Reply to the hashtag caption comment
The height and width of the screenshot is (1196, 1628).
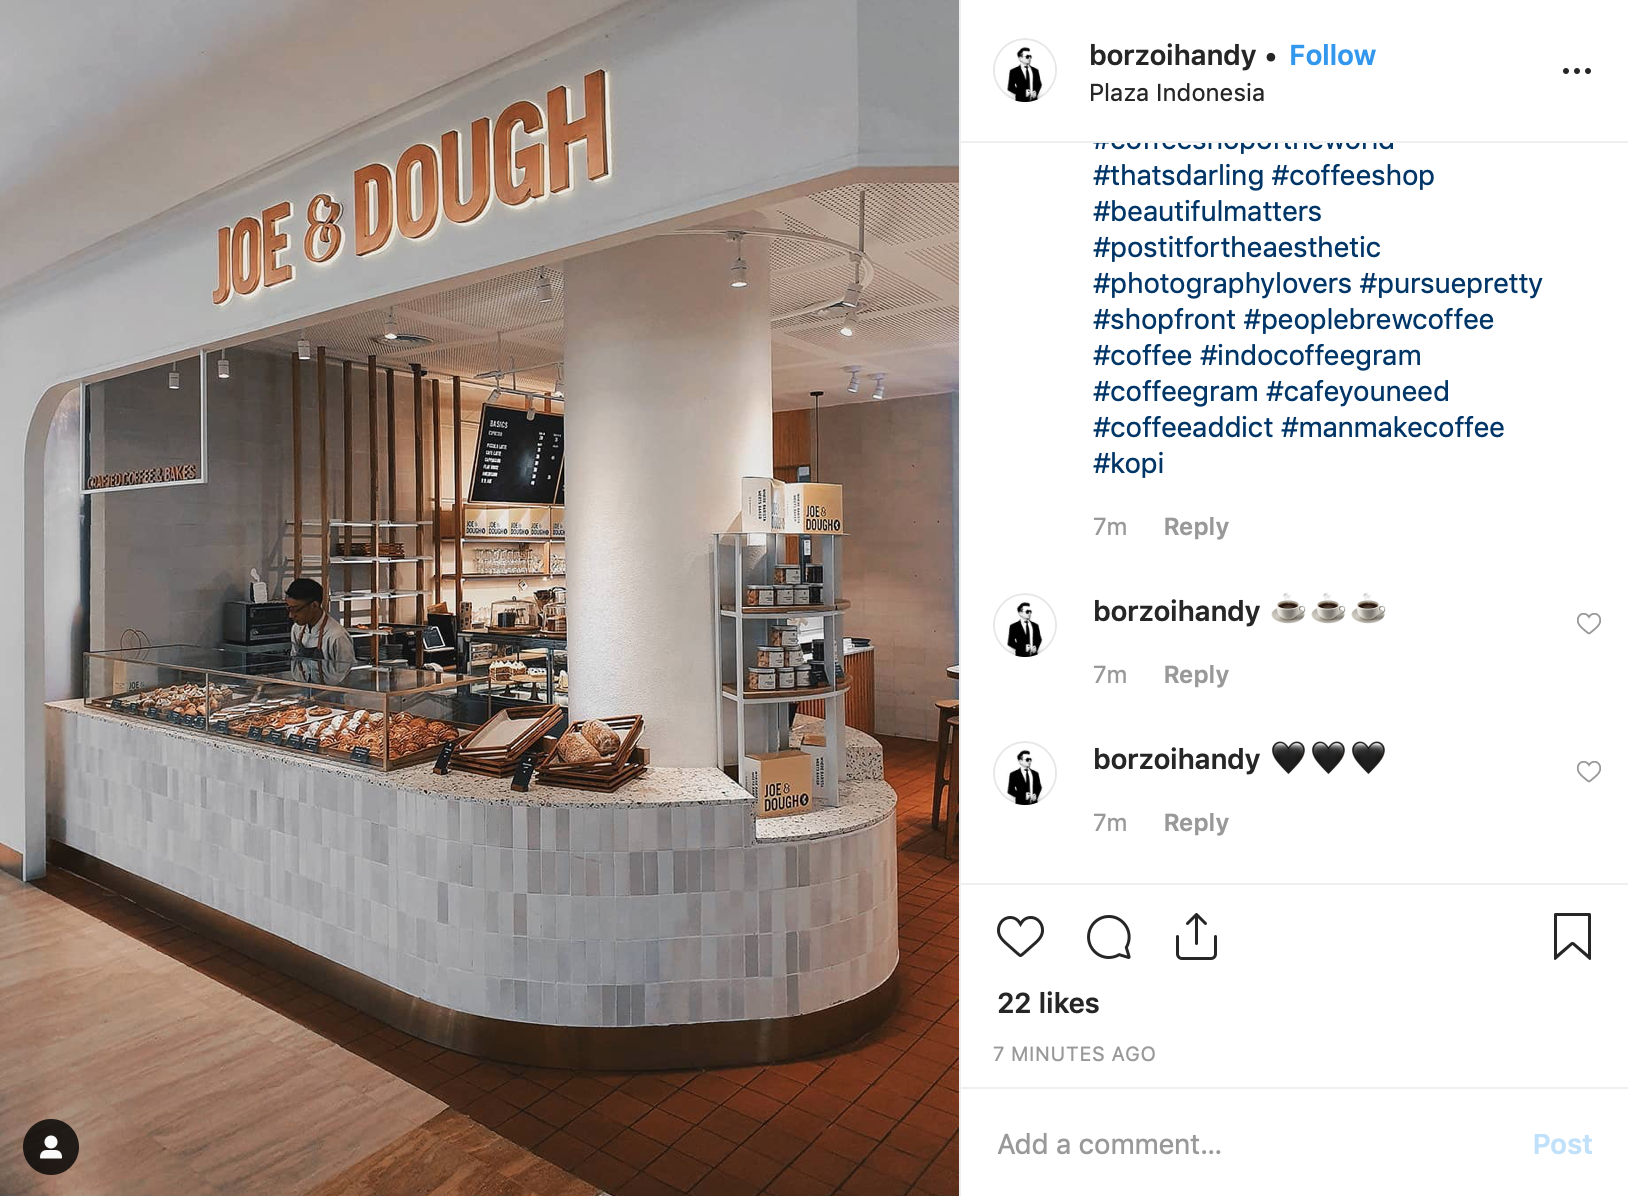tap(1196, 527)
